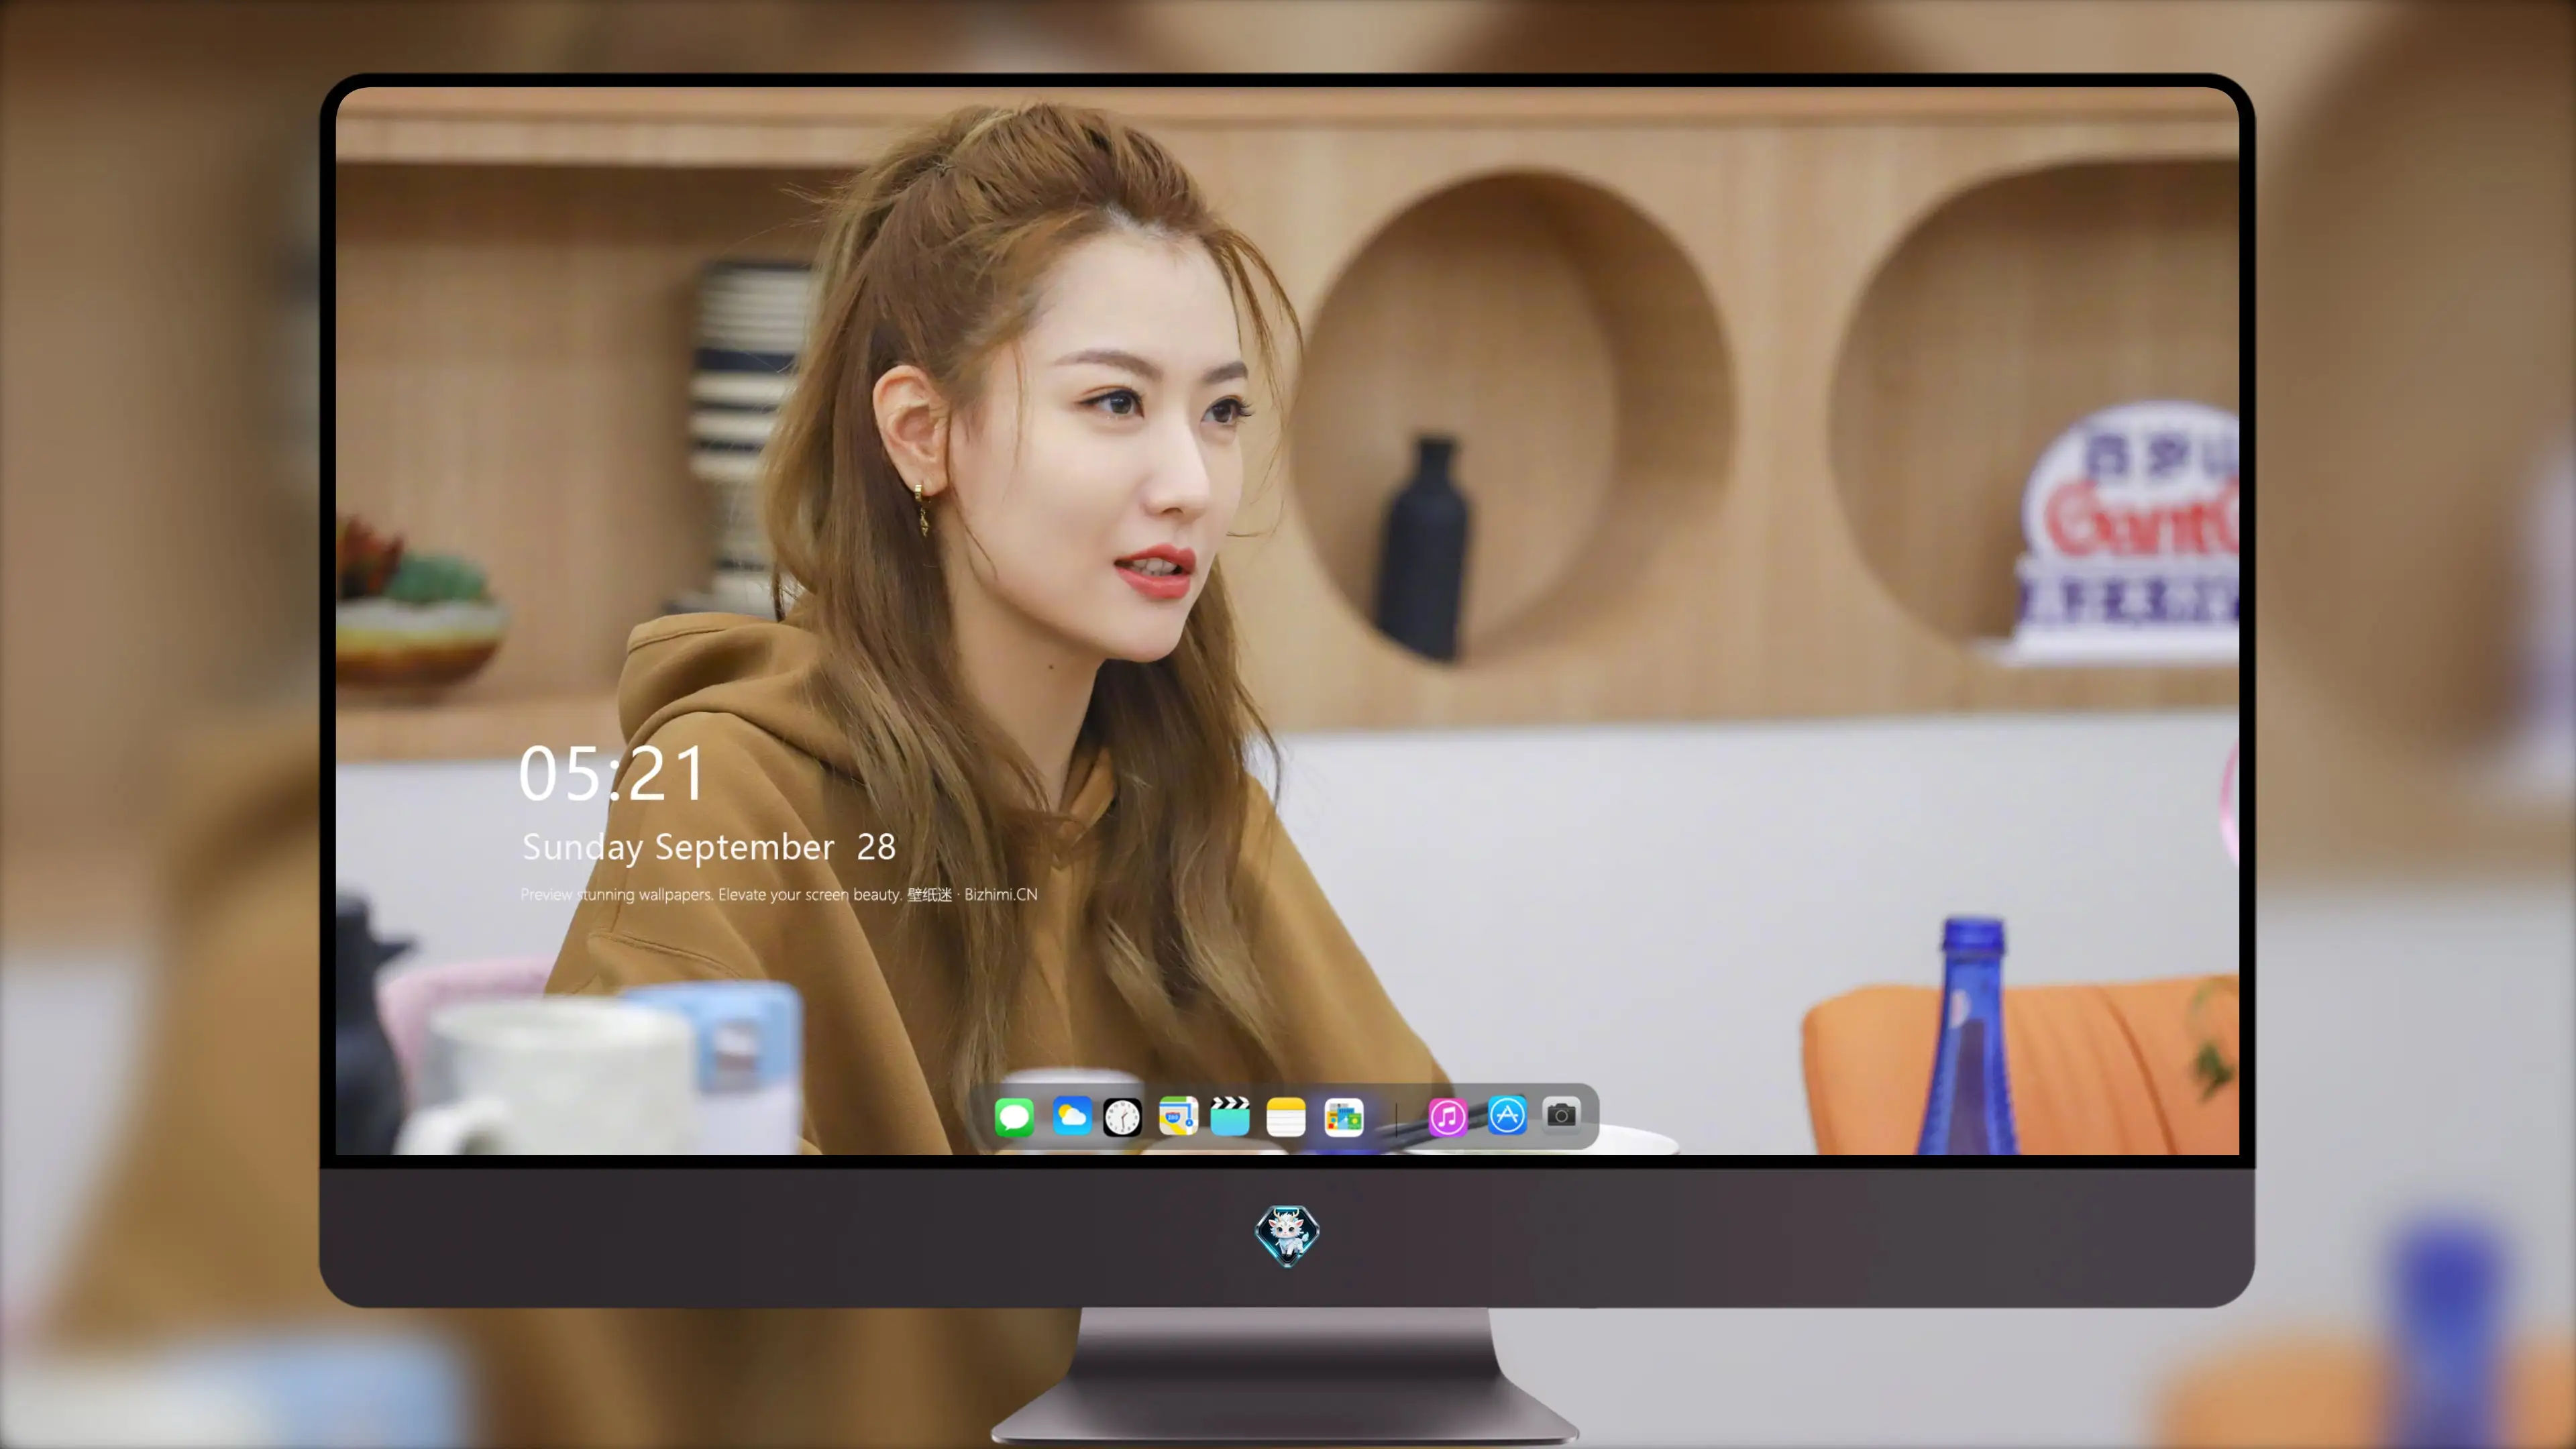The image size is (2576, 1449).
Task: Open the yellow Notes app in dock
Action: click(1286, 1117)
